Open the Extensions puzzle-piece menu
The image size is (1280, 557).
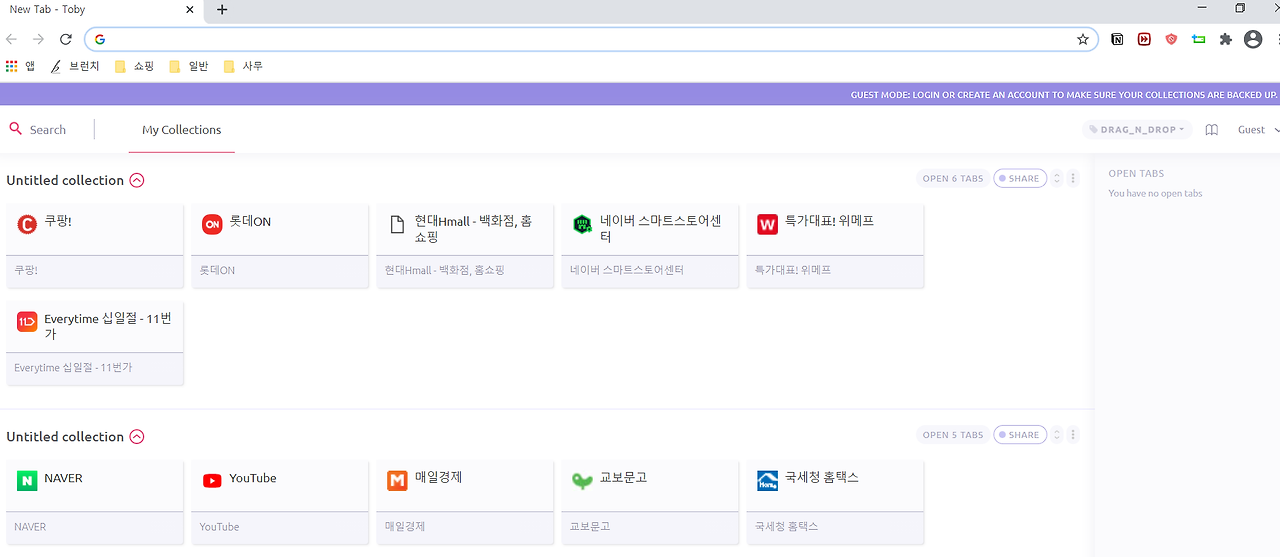1225,39
